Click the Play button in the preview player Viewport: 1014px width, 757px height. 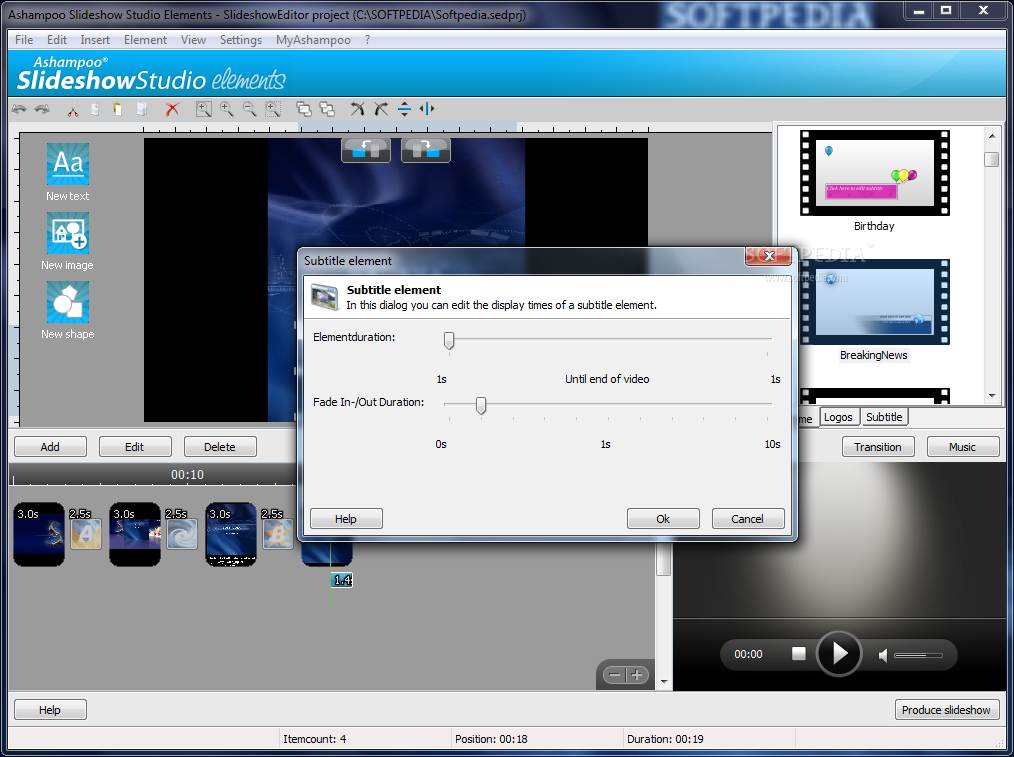[x=839, y=654]
